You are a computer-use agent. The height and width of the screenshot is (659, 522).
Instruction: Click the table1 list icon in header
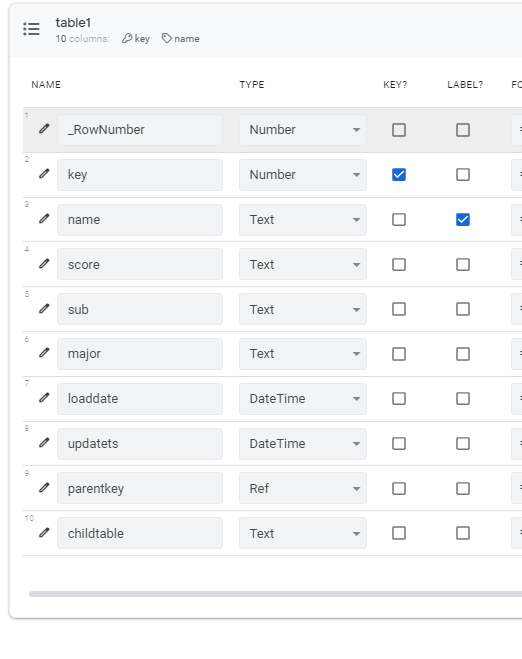coord(32,29)
